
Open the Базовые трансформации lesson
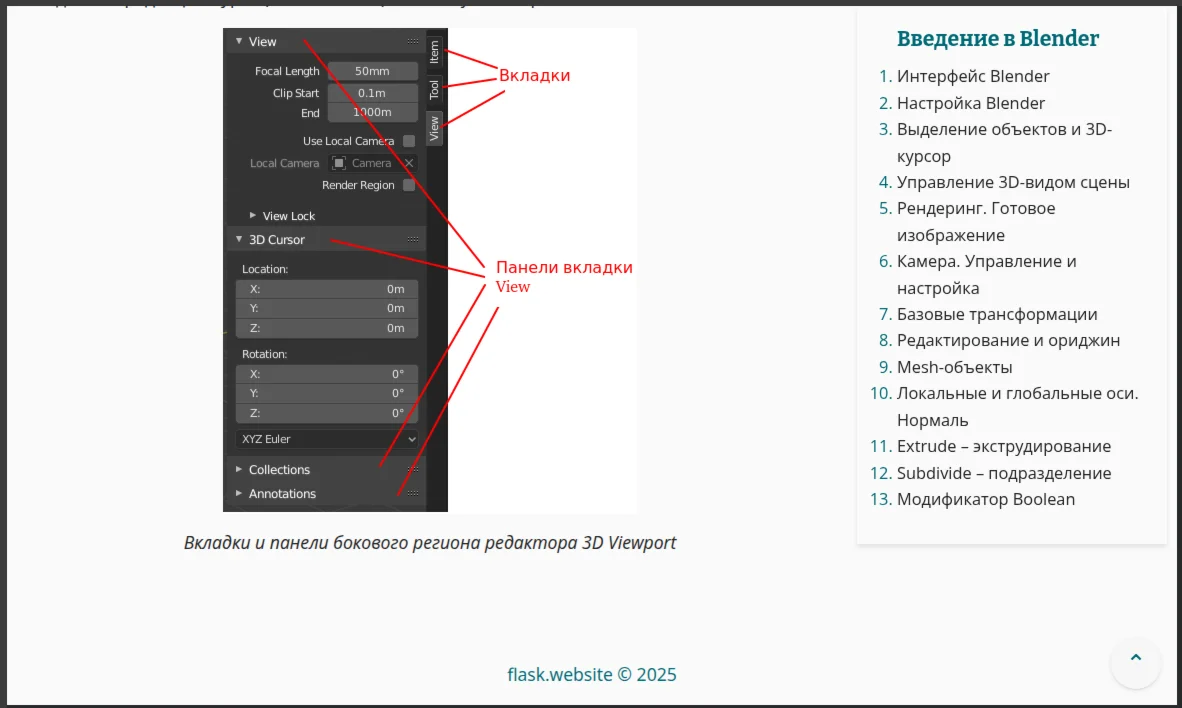[x=997, y=314]
